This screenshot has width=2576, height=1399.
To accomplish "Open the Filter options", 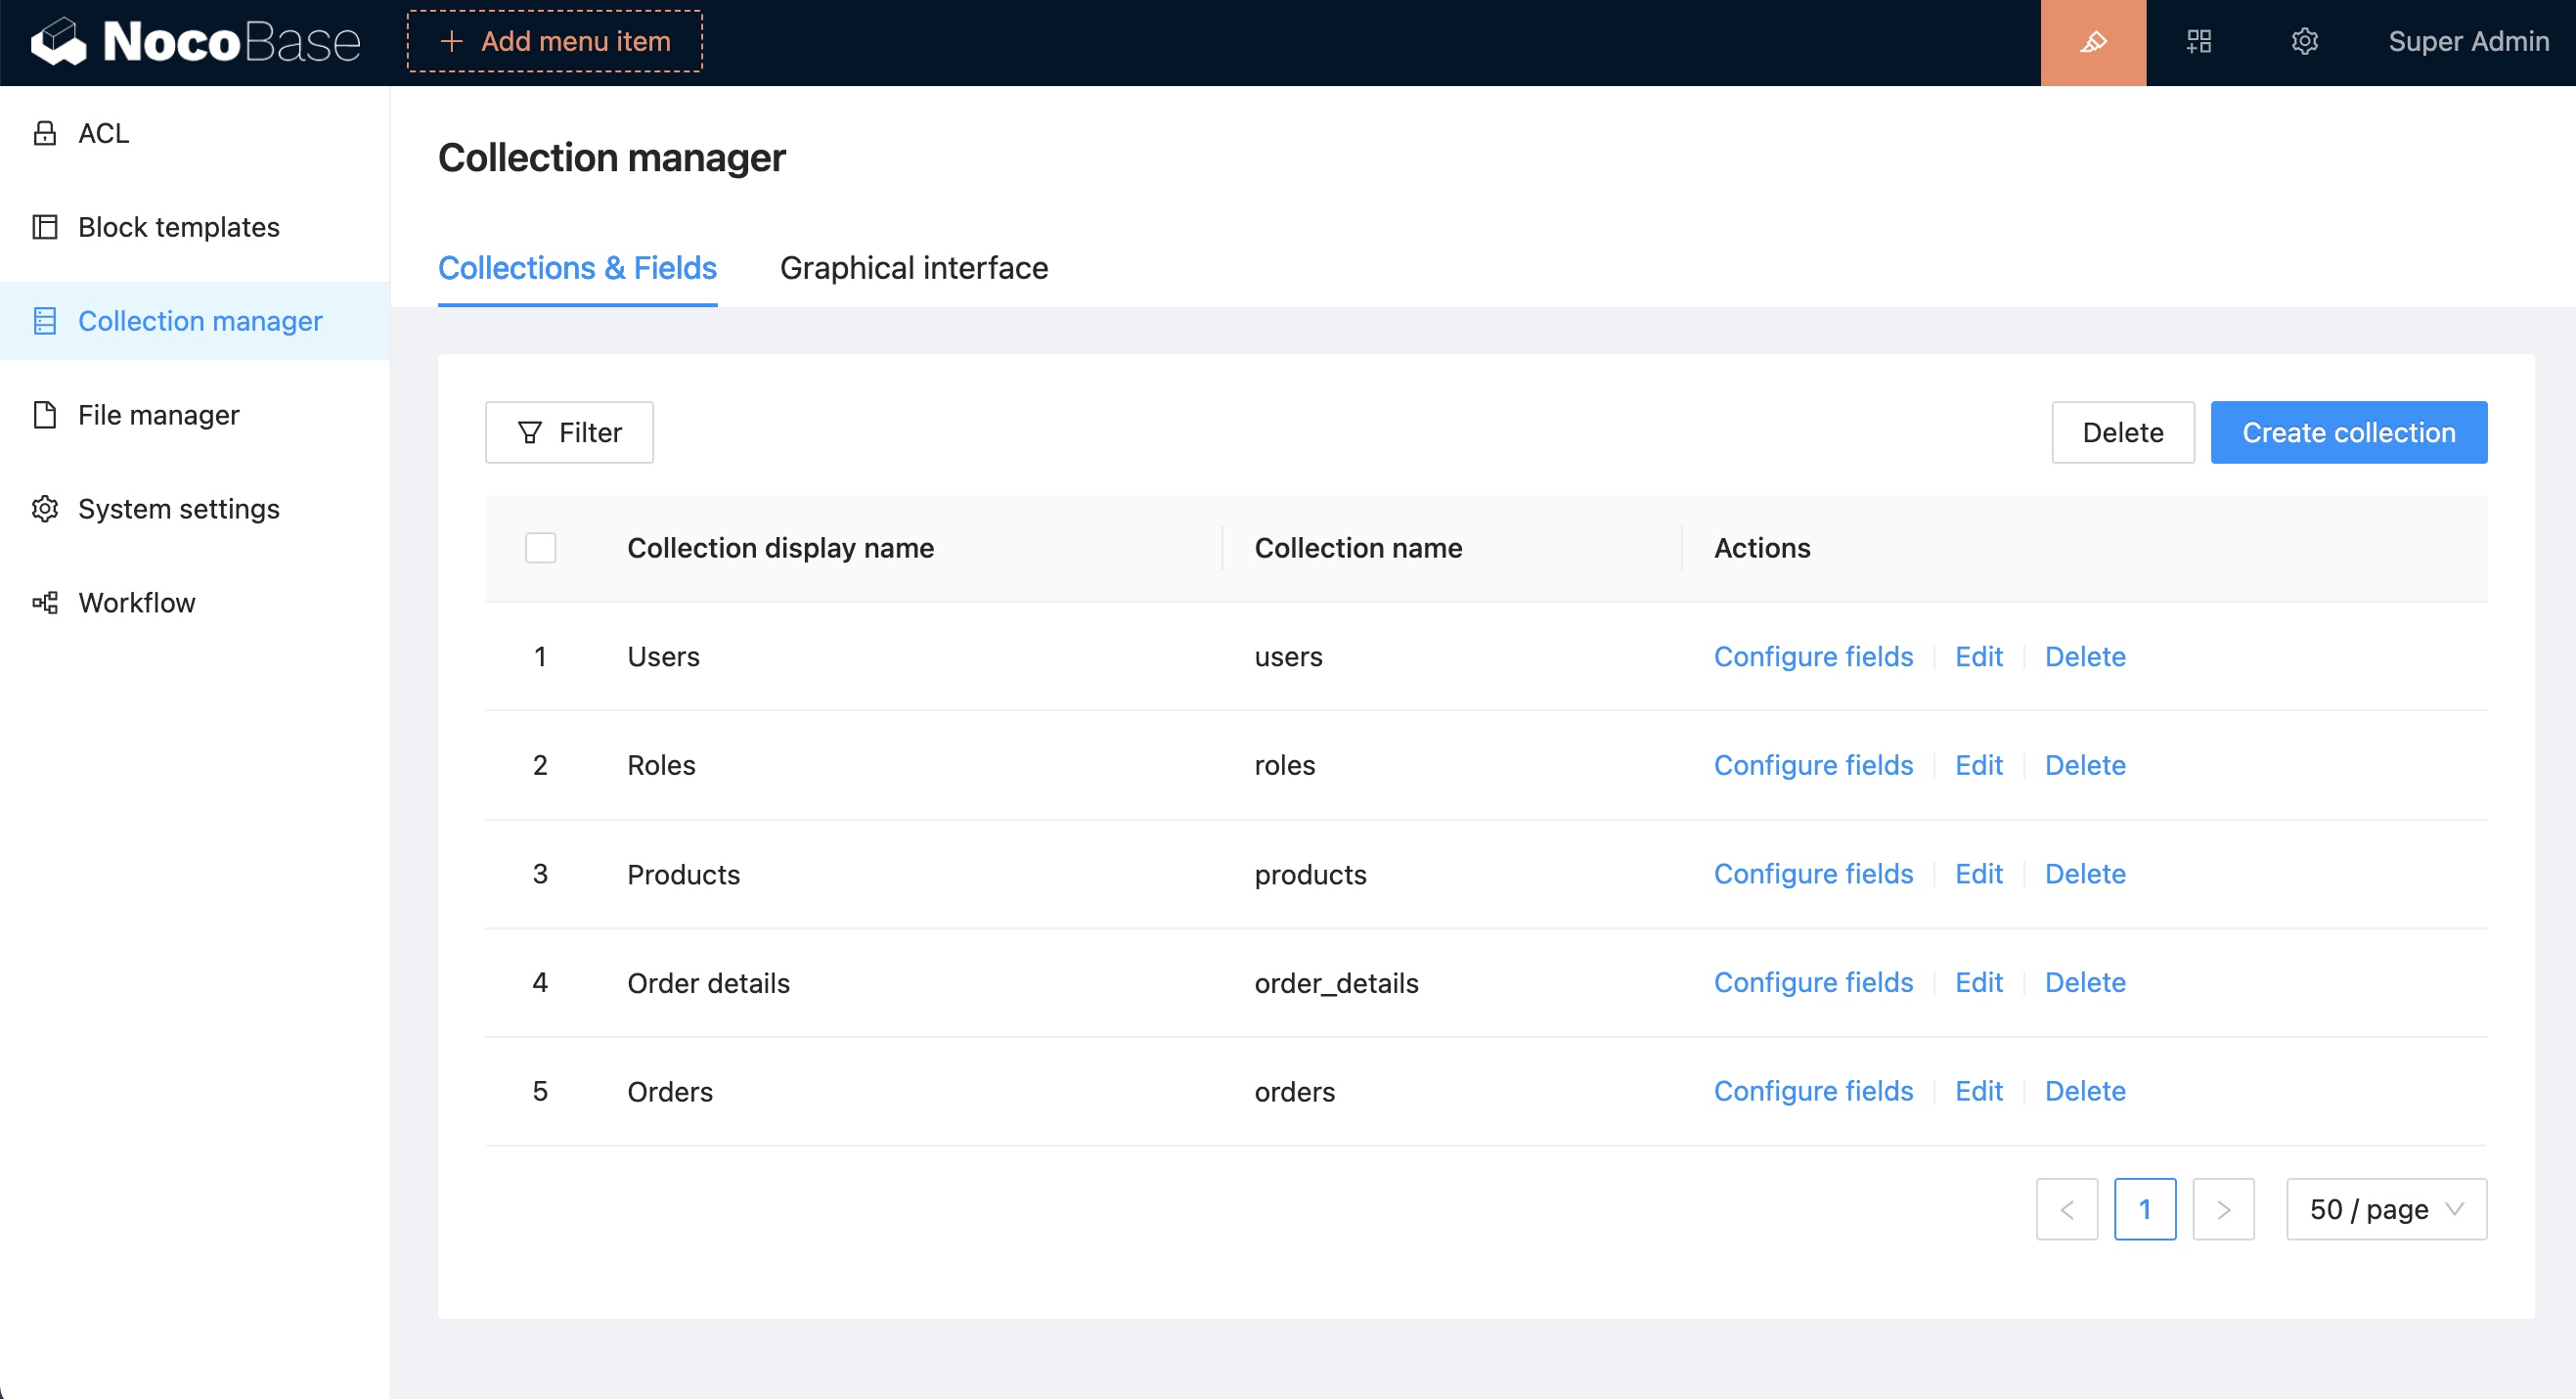I will click(x=569, y=432).
